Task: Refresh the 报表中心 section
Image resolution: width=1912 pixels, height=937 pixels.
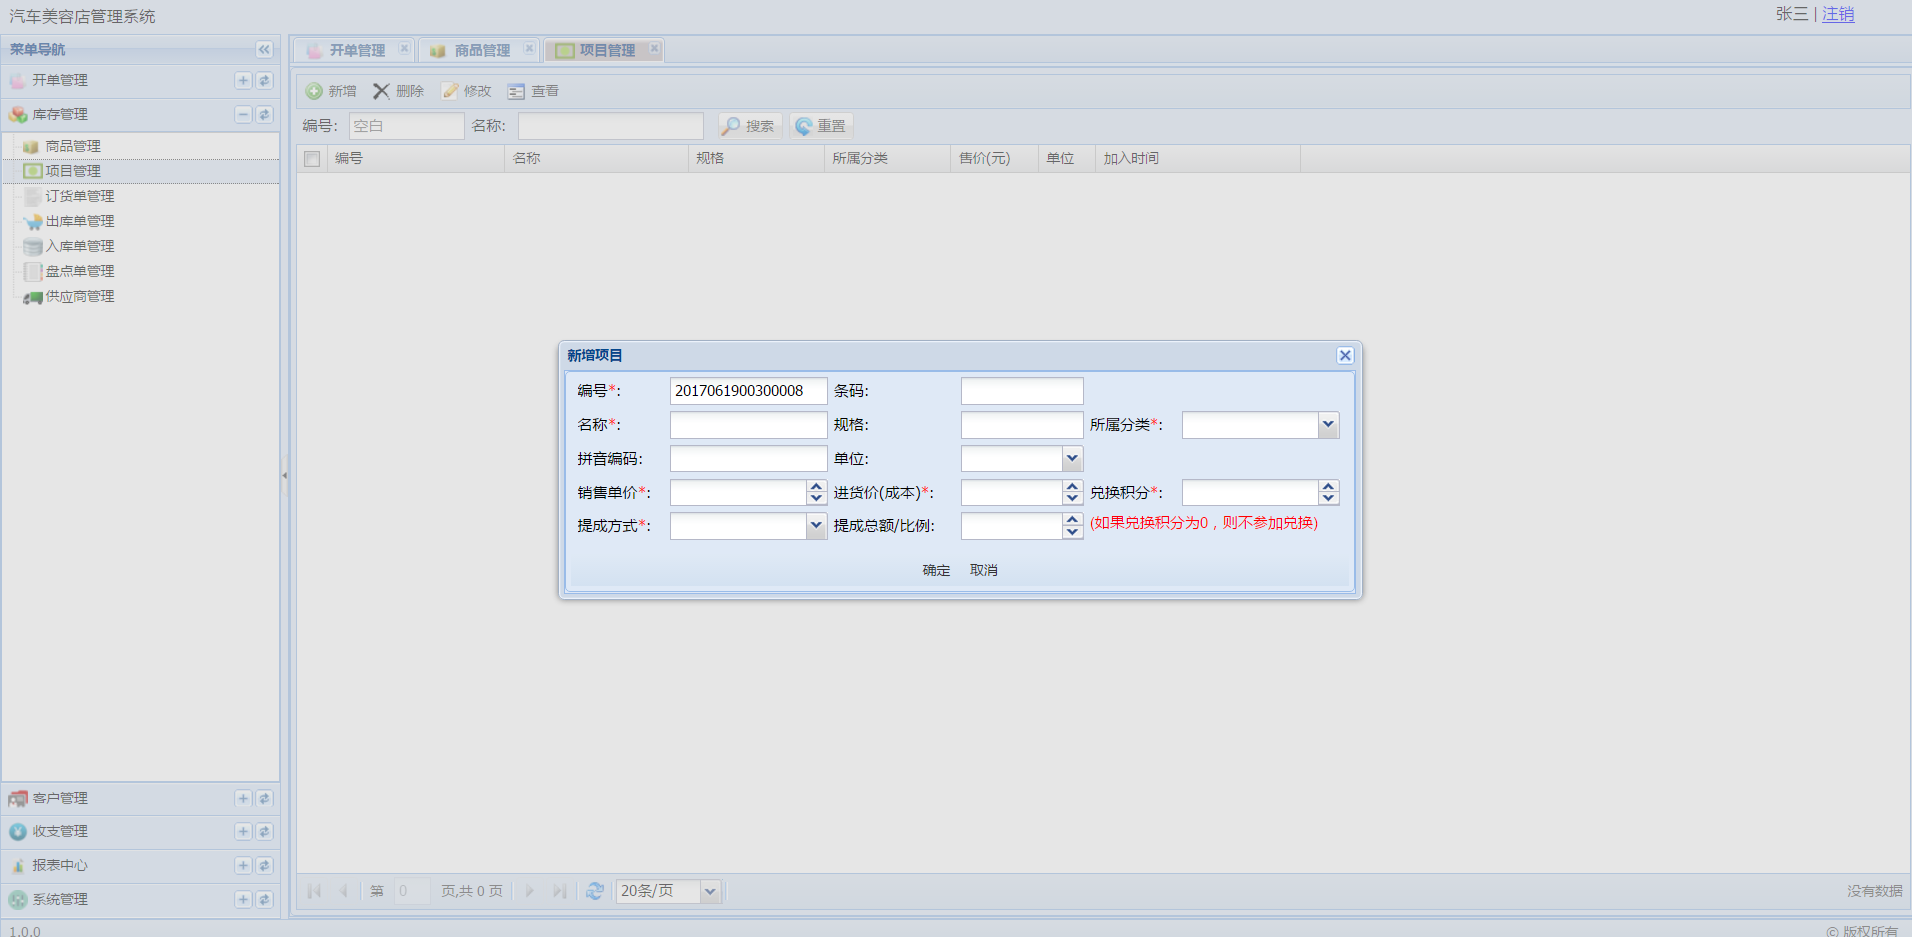Action: click(264, 865)
